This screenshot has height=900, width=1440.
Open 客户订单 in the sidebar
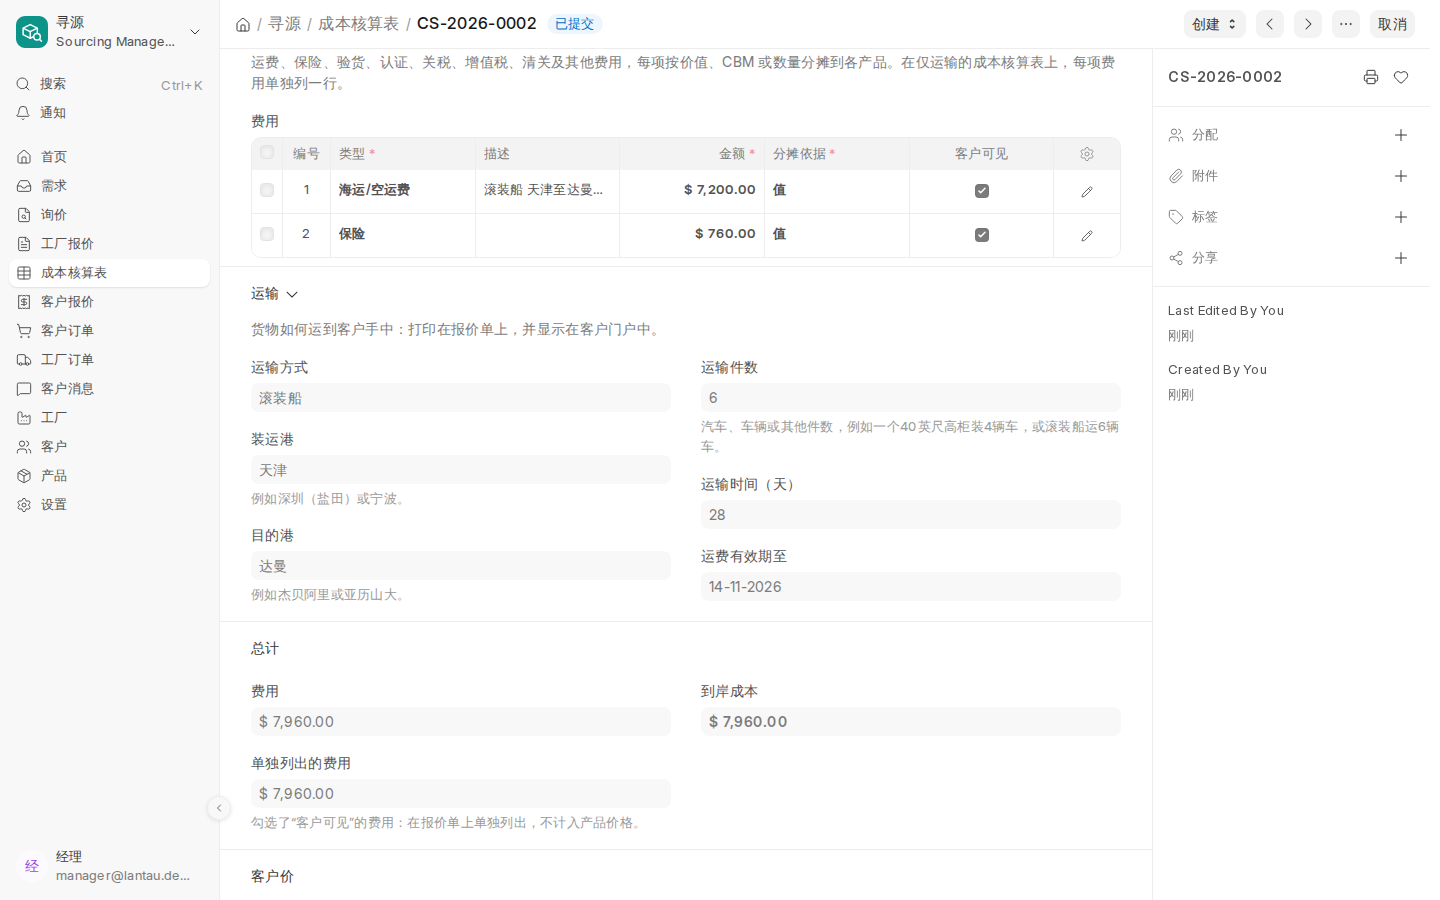[x=109, y=331]
